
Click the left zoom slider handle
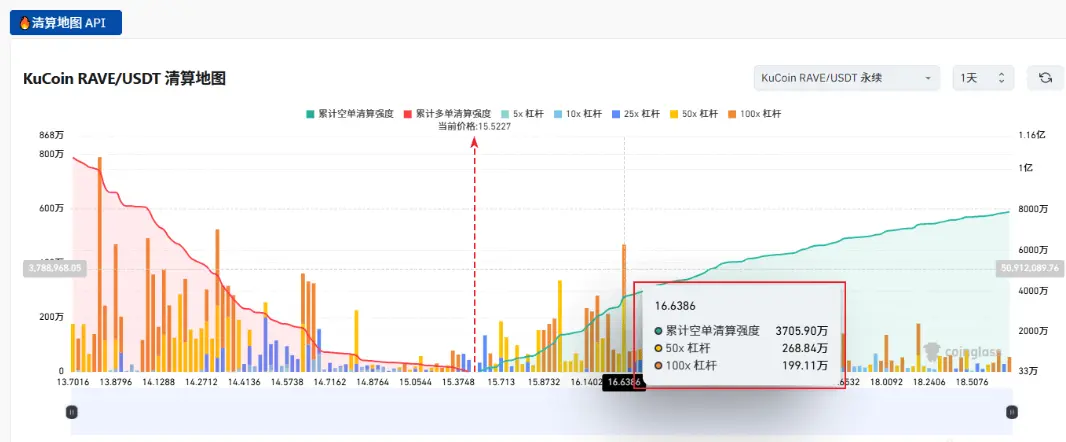pyautogui.click(x=71, y=411)
